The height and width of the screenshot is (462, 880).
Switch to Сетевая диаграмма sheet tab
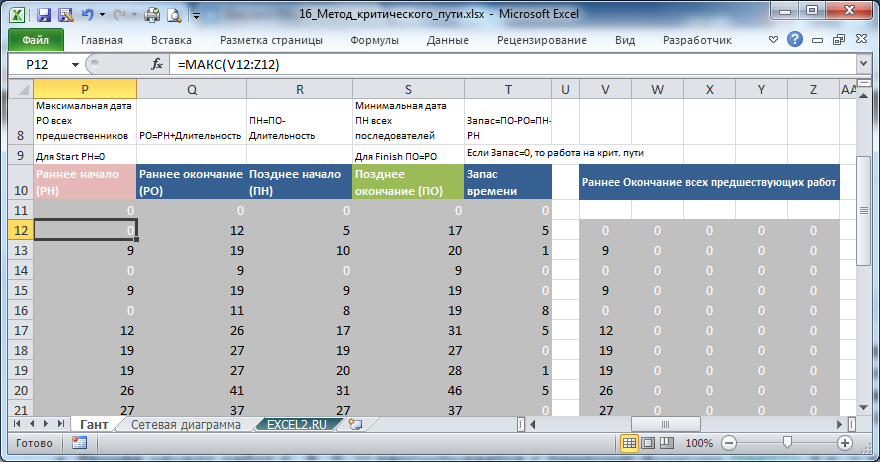tap(186, 424)
